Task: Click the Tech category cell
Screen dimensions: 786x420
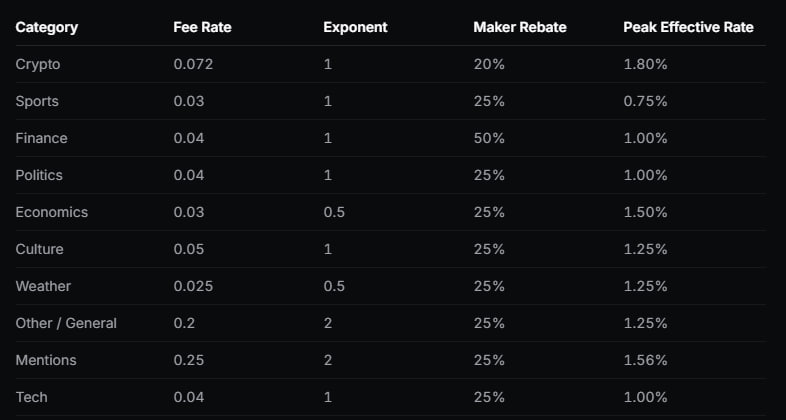Action: click(31, 397)
